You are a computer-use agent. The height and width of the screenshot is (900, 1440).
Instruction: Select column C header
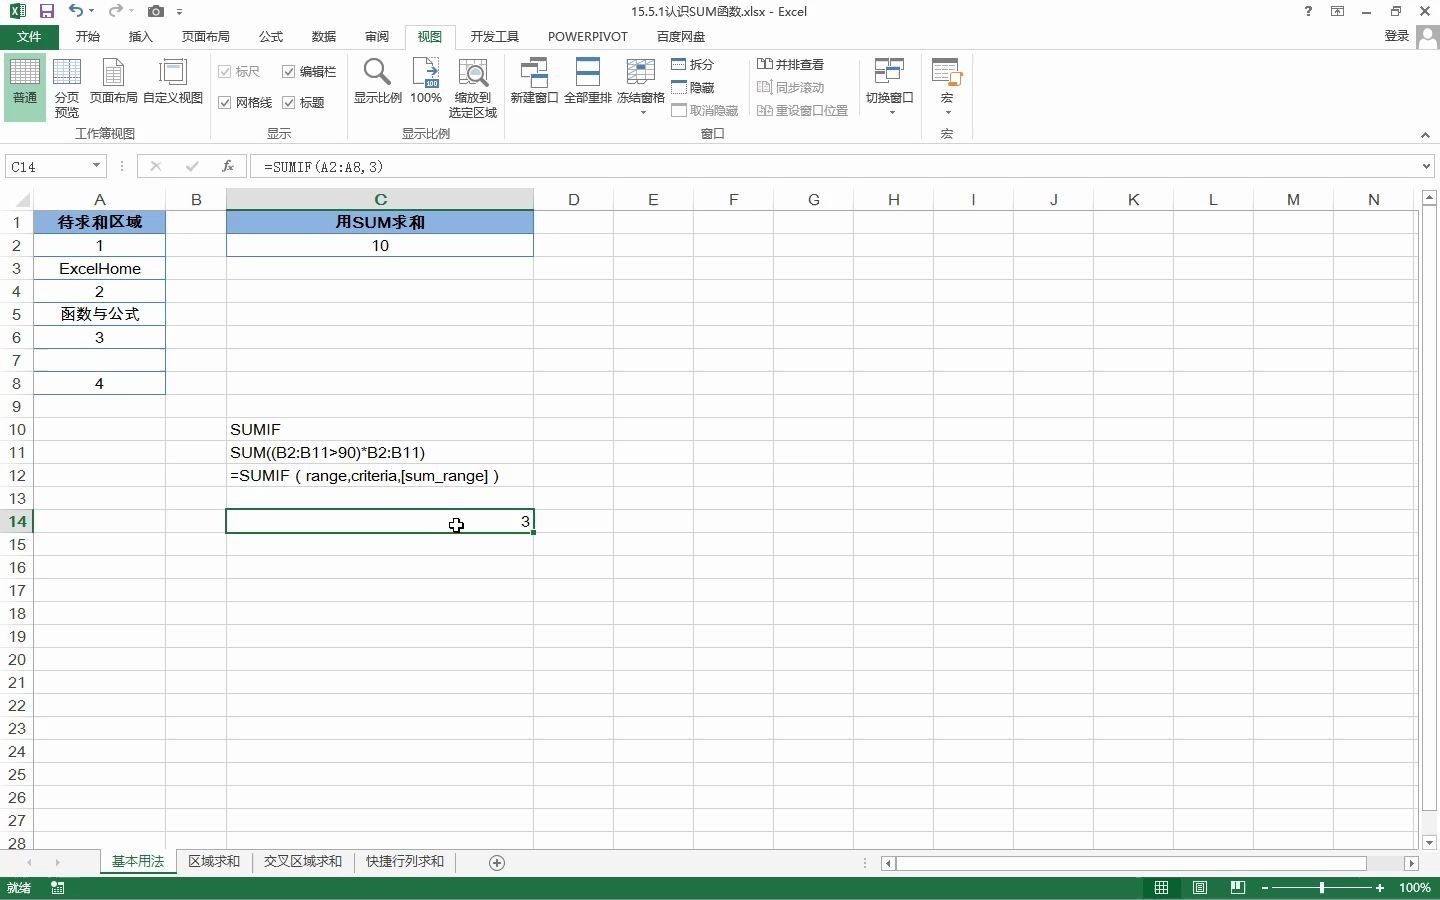tap(380, 199)
